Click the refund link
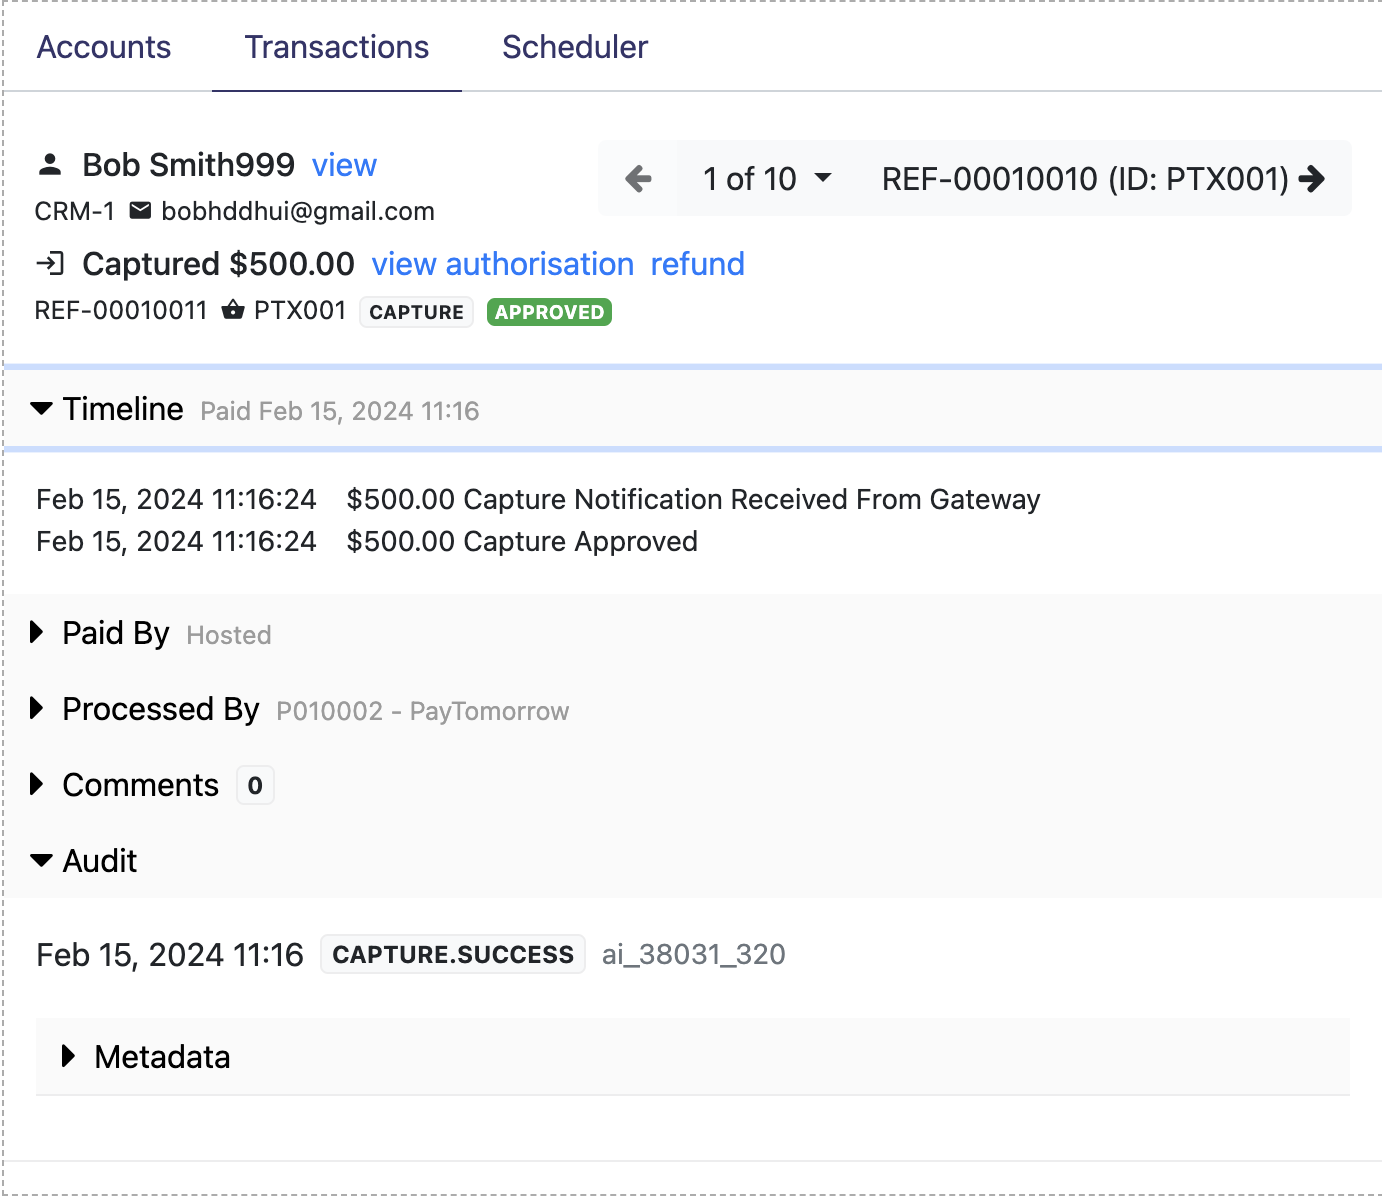This screenshot has width=1382, height=1196. coord(698,264)
